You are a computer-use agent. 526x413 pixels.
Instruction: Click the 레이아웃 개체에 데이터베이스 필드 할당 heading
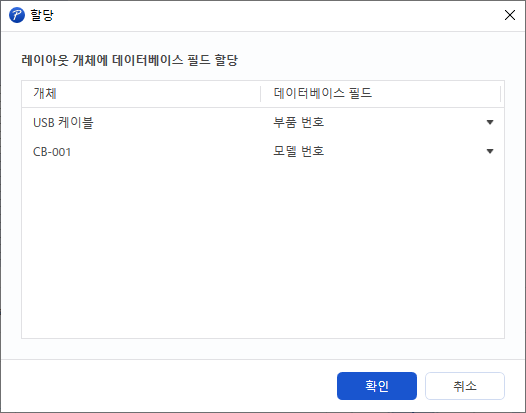pos(129,60)
